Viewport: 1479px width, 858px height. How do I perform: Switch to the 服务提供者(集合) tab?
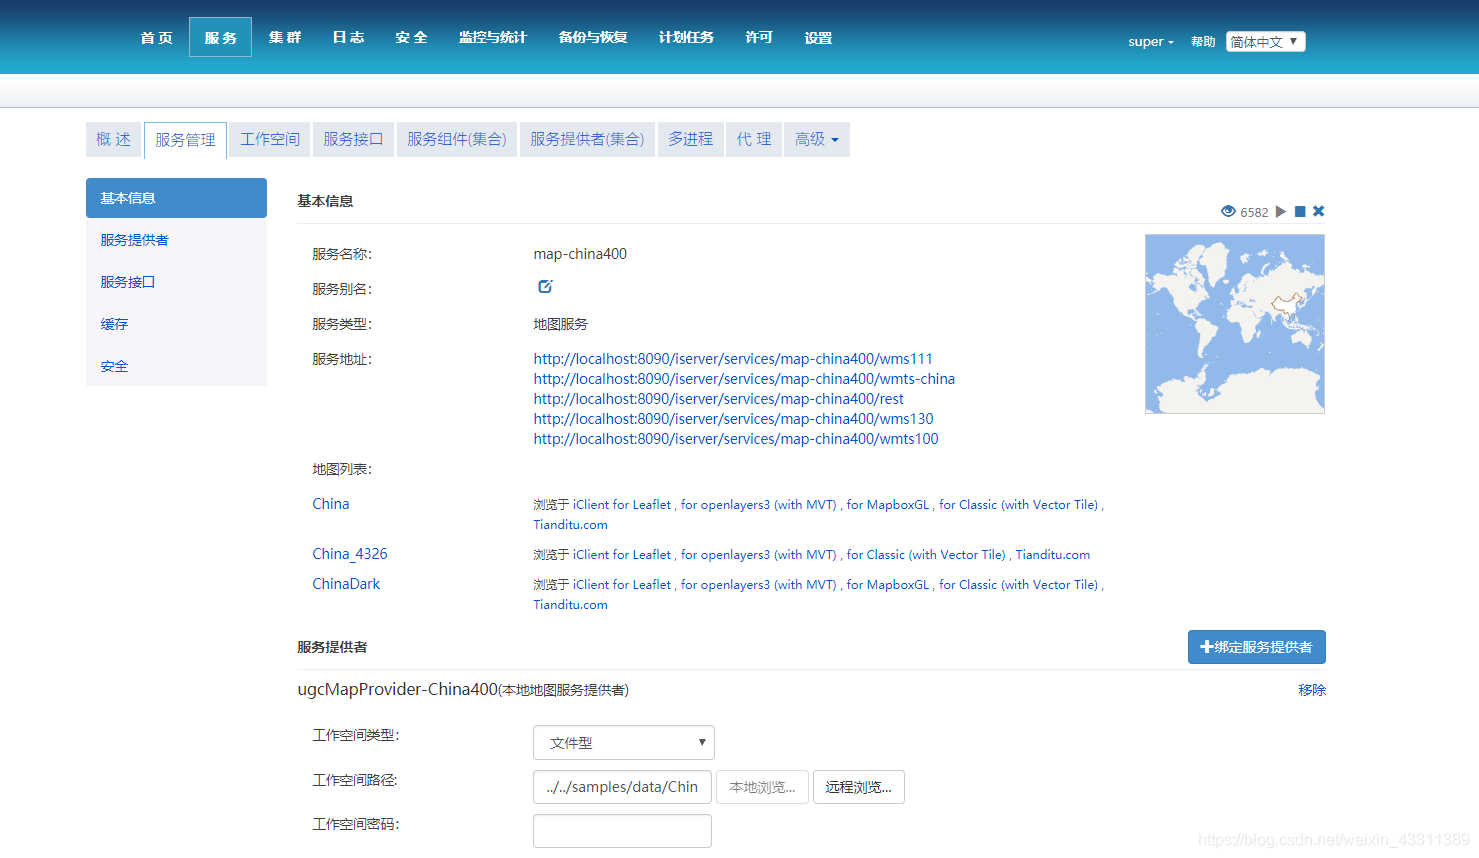coord(587,139)
